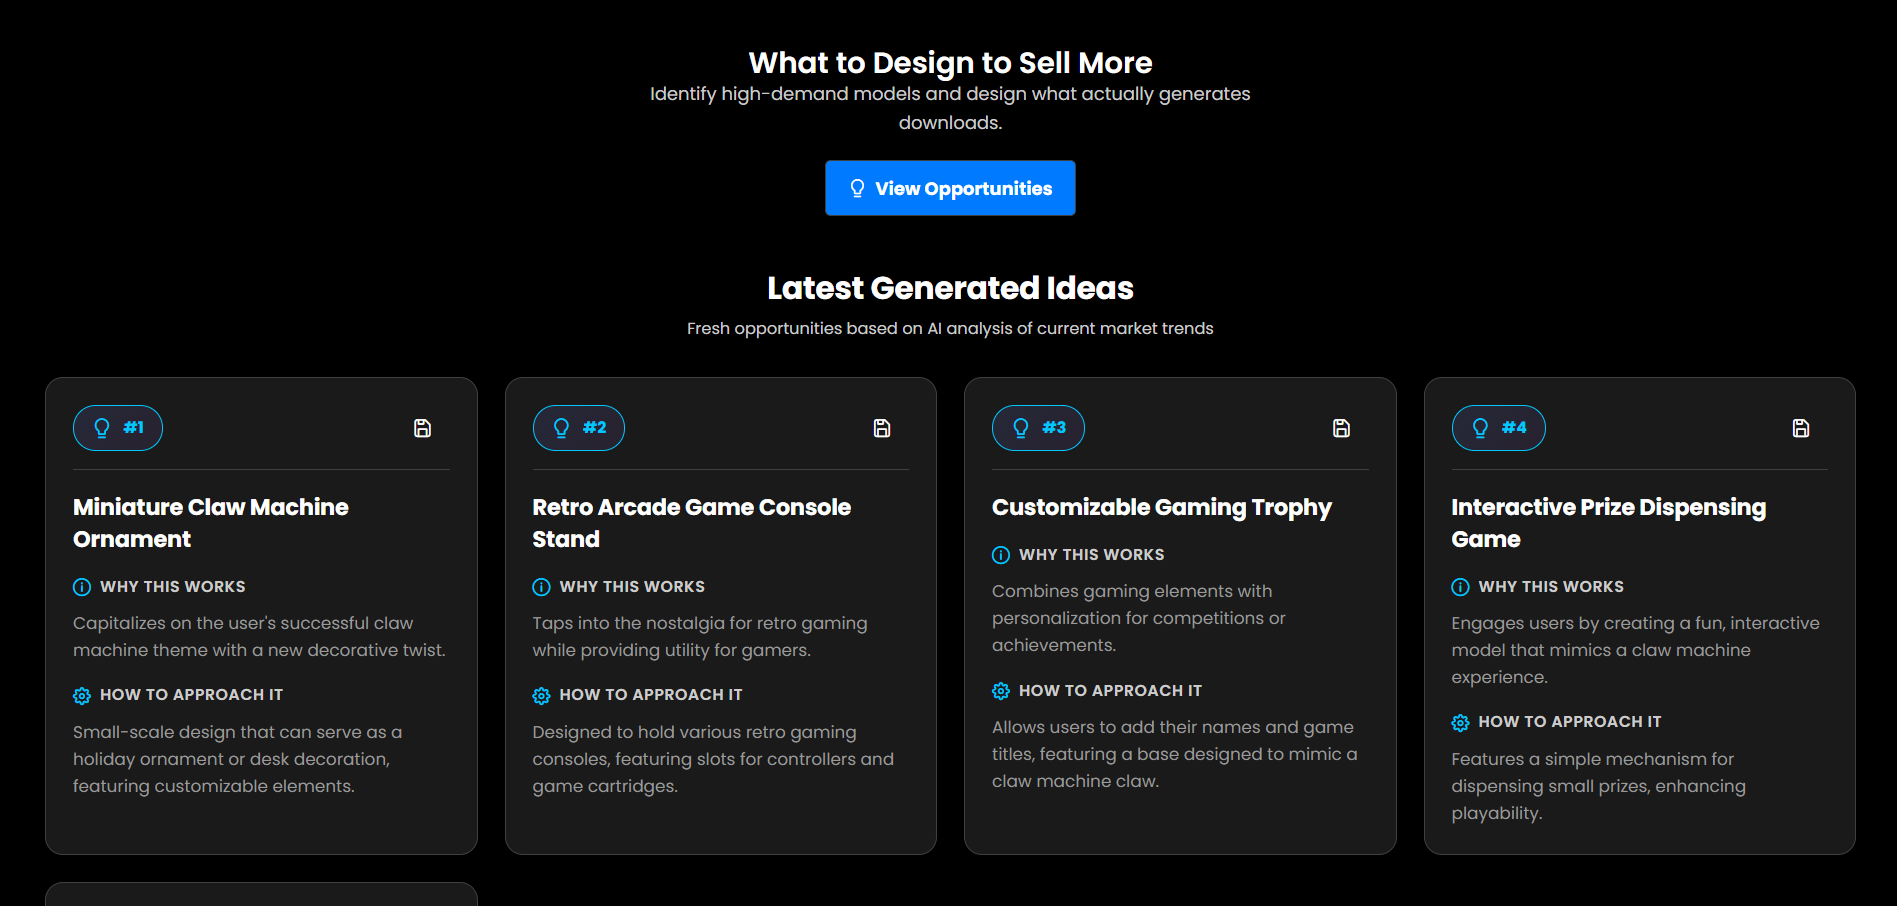Save the Miniature Claw Machine Ornament idea

422,427
